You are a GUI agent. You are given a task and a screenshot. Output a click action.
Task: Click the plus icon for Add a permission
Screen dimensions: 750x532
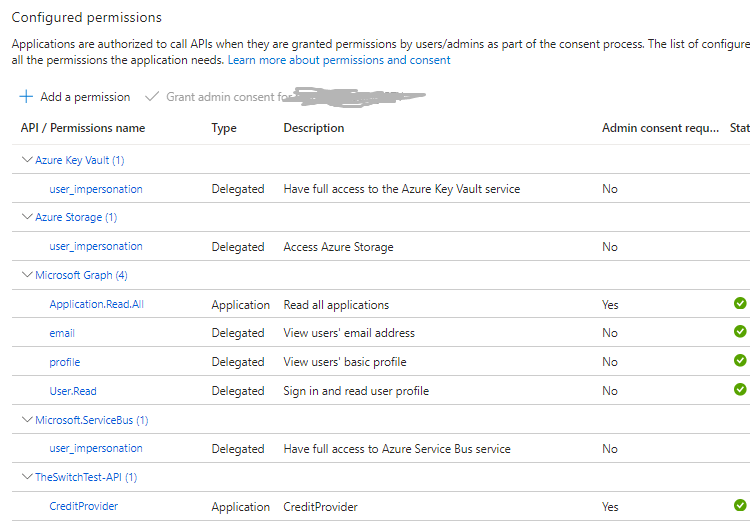[x=26, y=97]
